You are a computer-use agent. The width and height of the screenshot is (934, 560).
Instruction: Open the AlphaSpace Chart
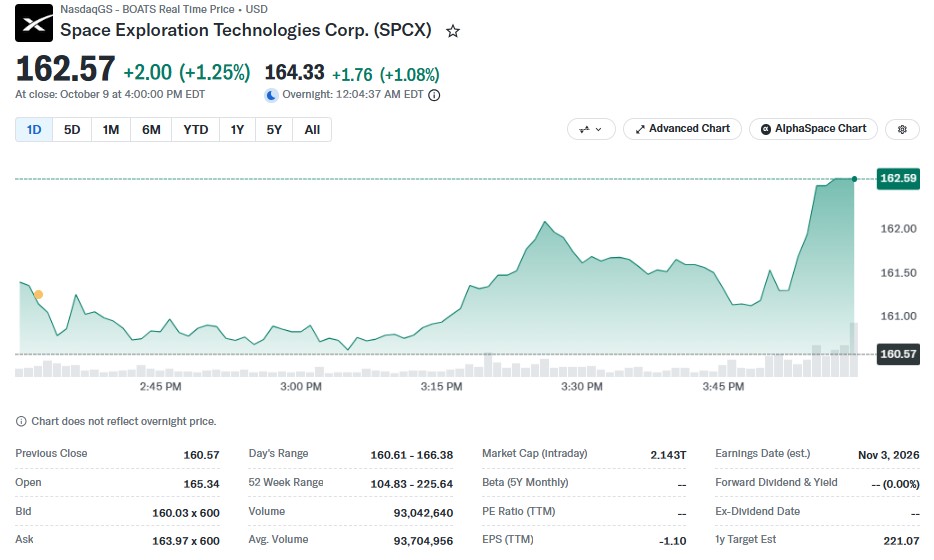click(813, 129)
